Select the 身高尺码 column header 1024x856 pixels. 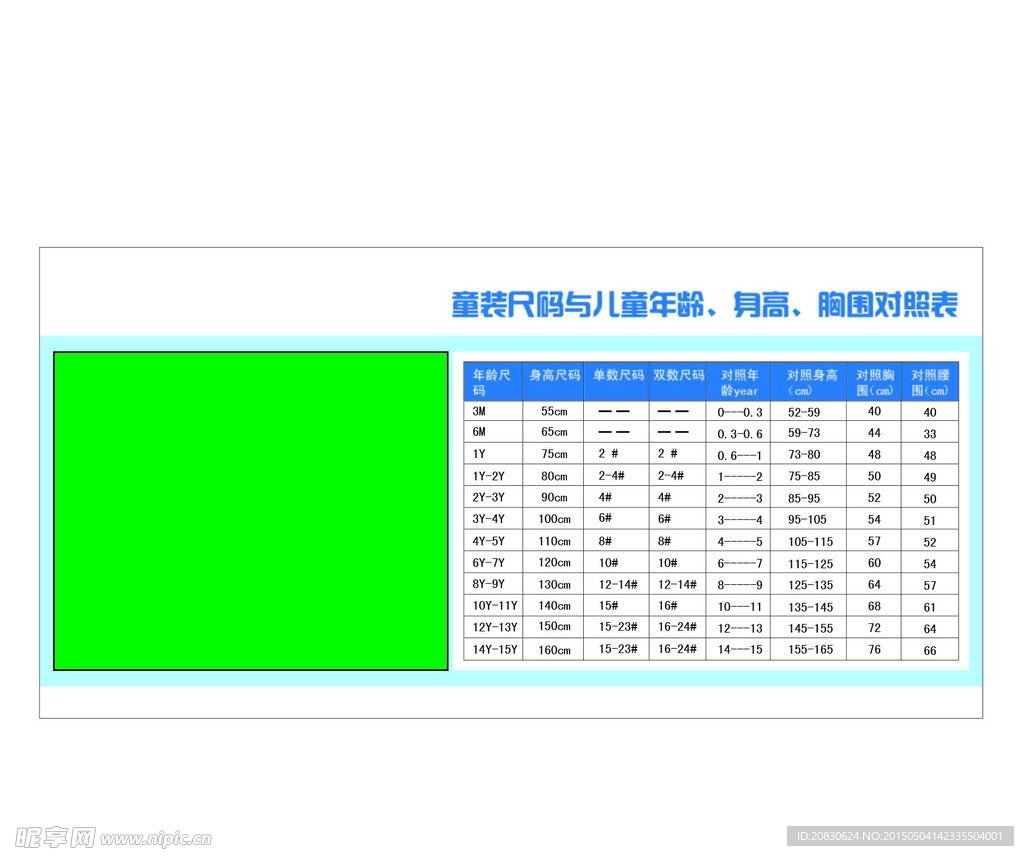[x=554, y=376]
